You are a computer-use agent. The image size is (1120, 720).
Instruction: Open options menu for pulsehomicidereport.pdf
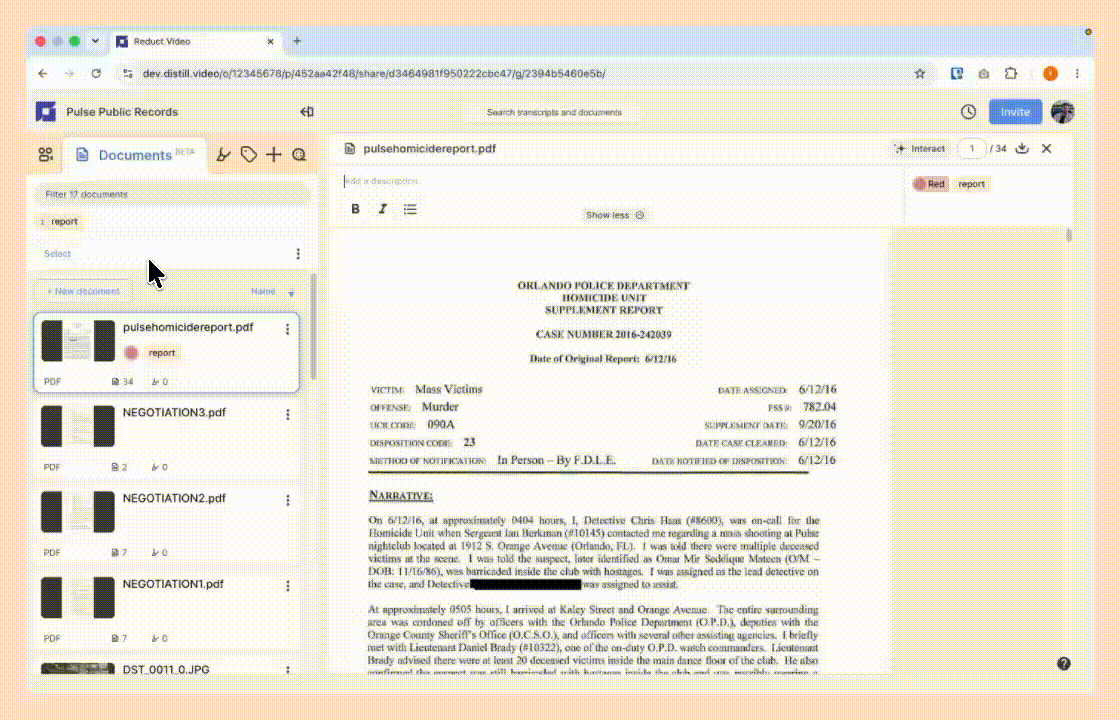288,329
